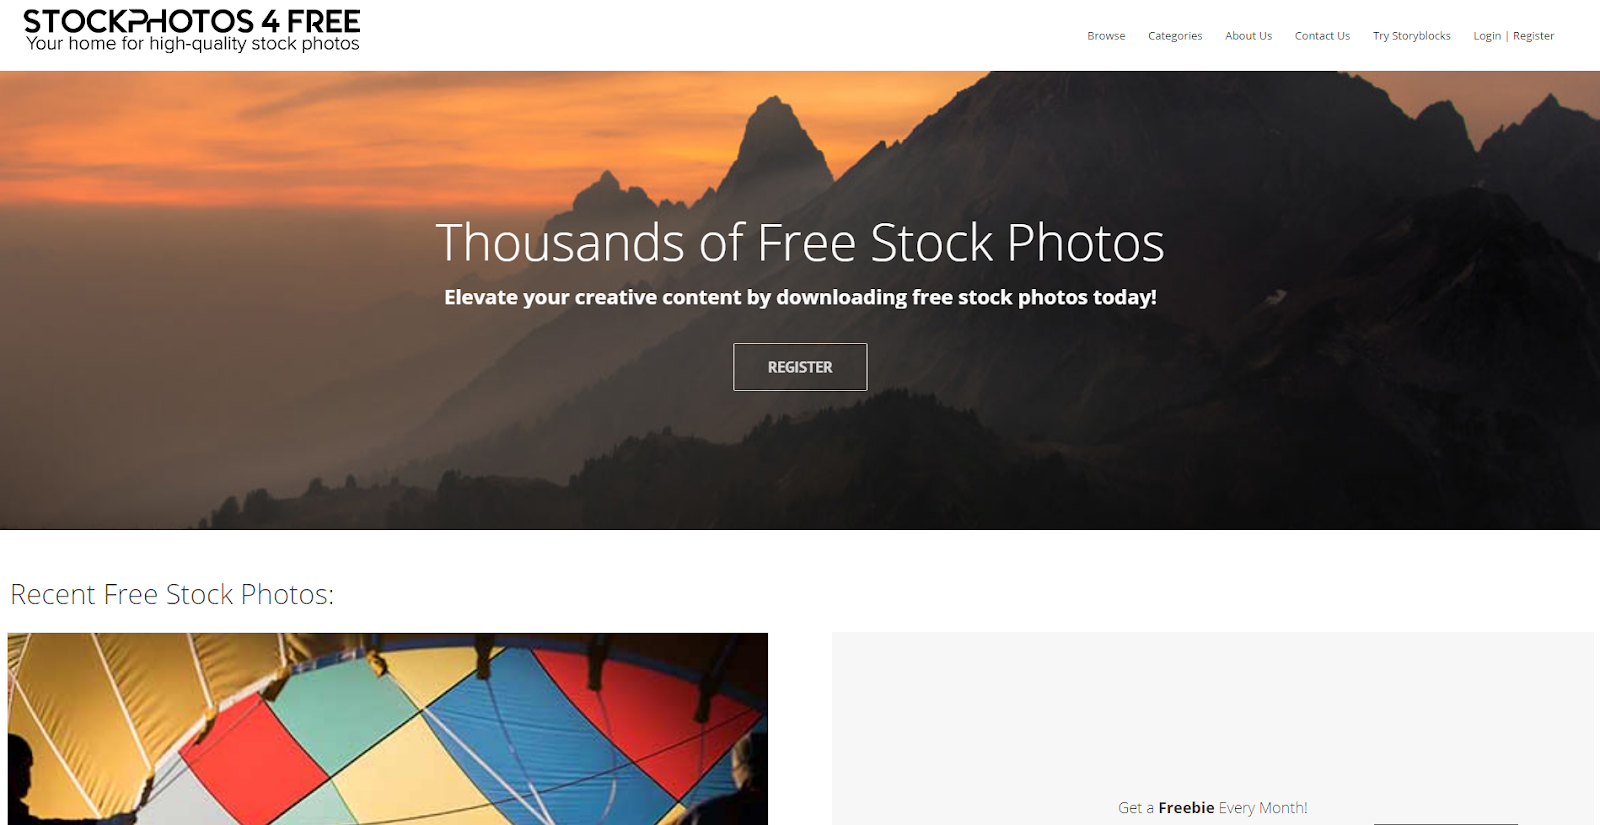Open the hot air balloon photo thumbnail
1600x825 pixels.
pos(388,729)
